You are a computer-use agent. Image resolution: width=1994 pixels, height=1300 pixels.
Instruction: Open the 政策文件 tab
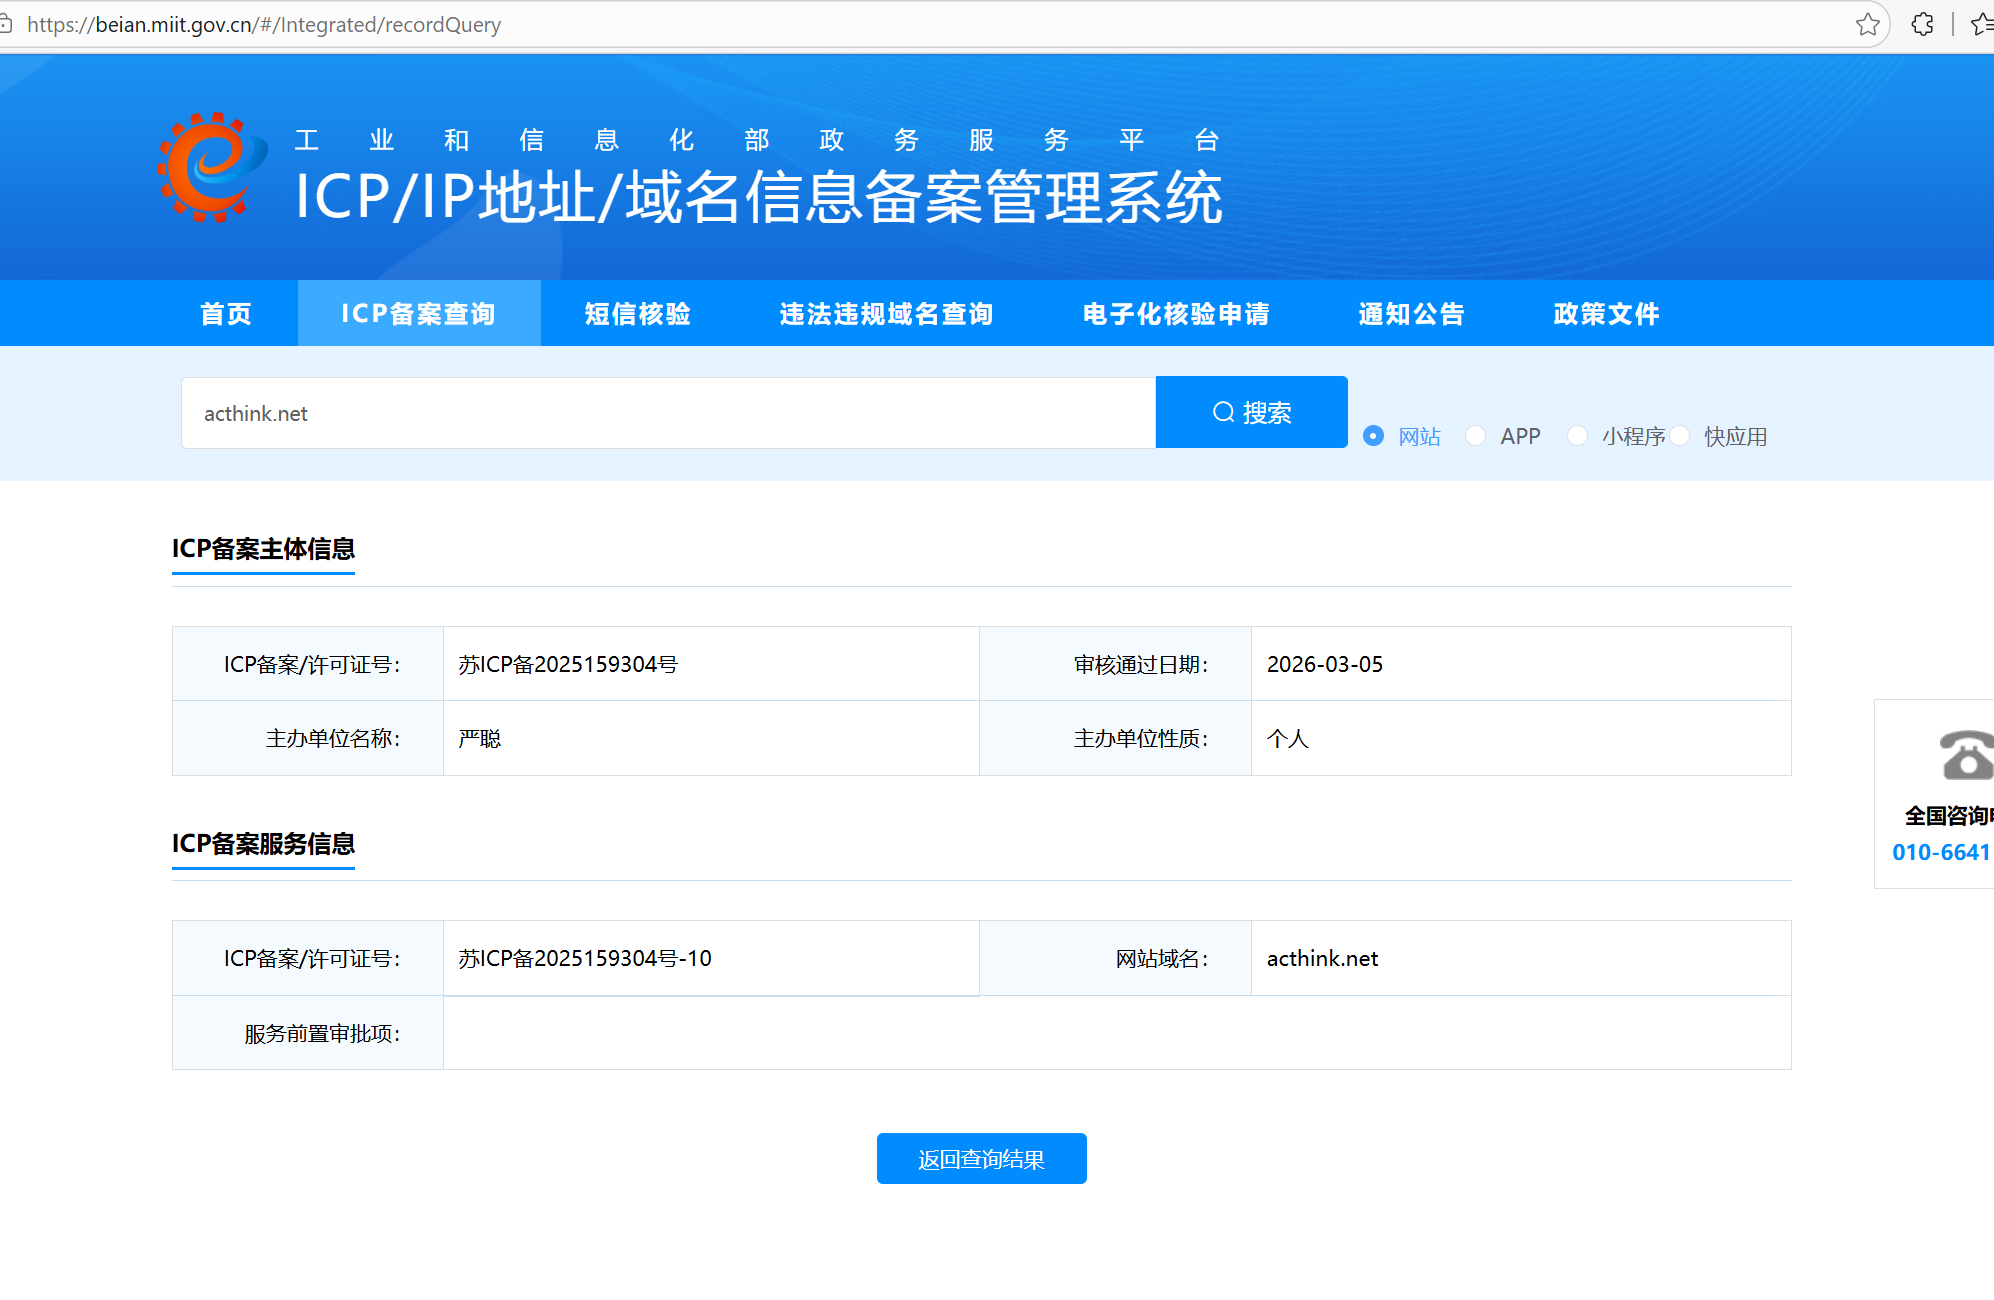1606,314
